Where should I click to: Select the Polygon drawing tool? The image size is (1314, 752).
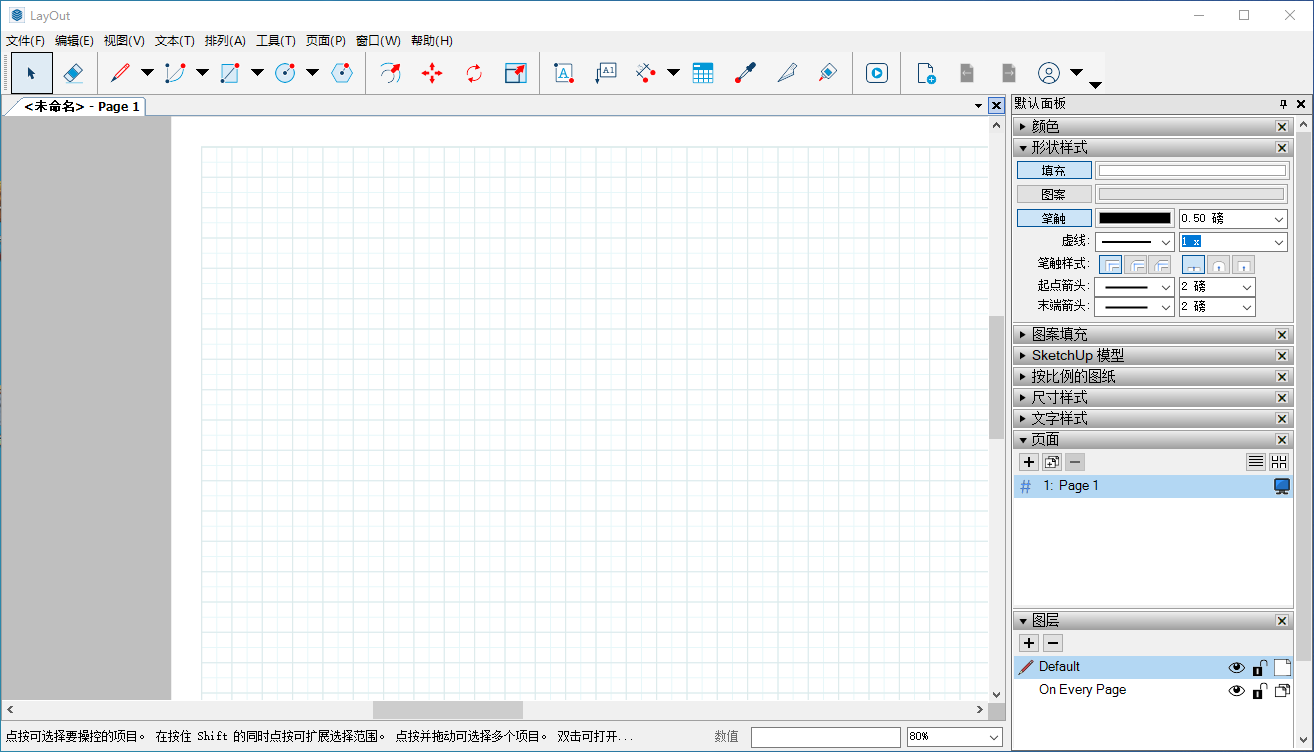(342, 73)
